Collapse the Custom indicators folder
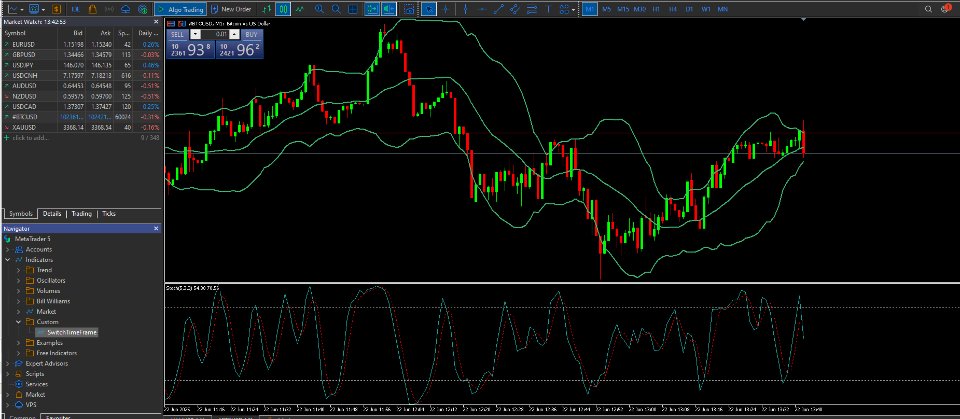 (18, 322)
